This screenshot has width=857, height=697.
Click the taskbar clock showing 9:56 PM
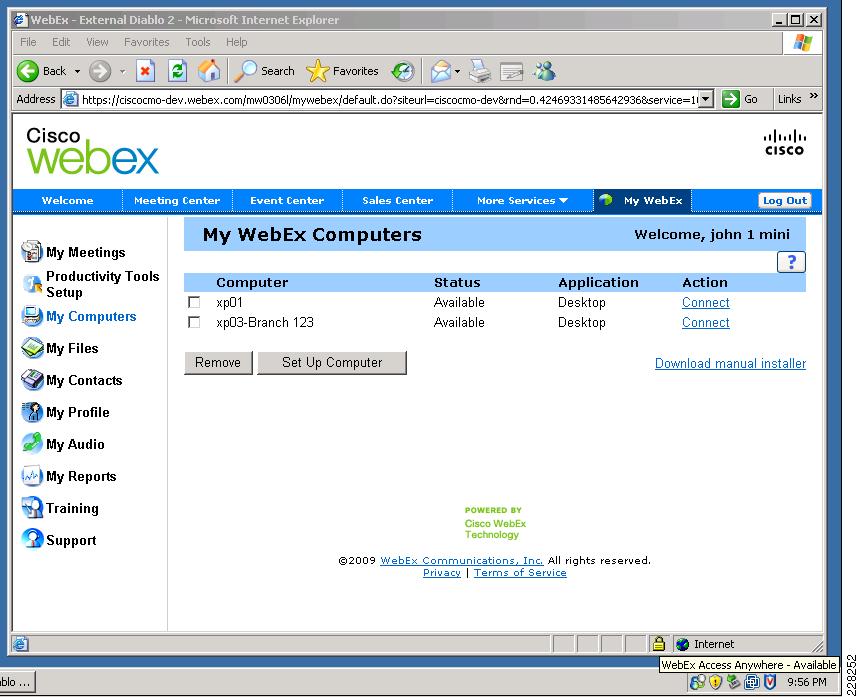click(x=807, y=682)
